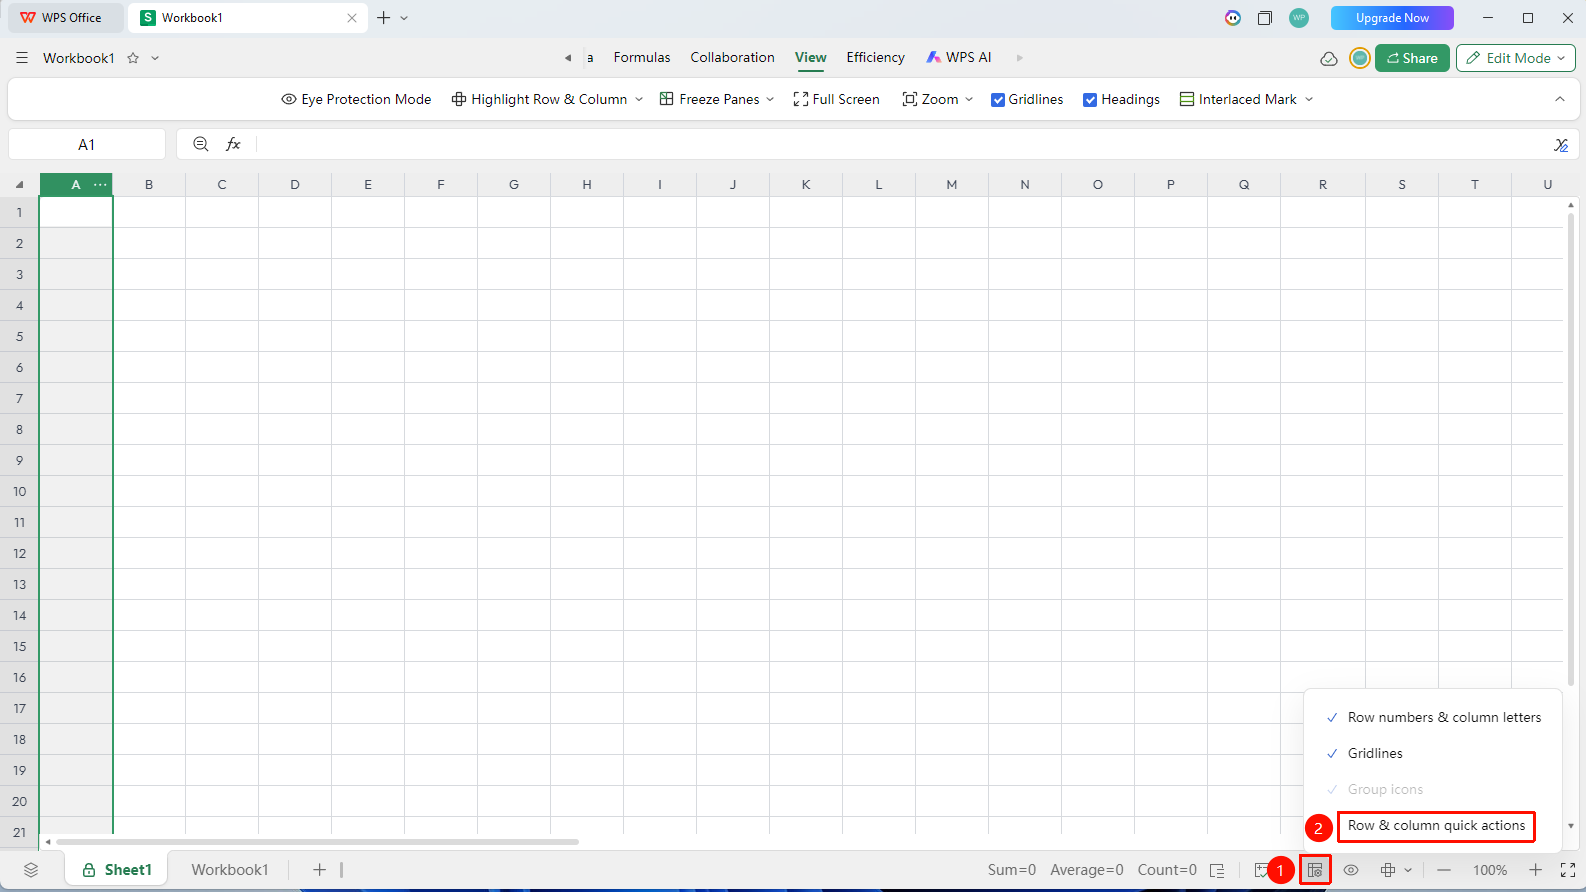The height and width of the screenshot is (892, 1586).
Task: Open the Collaboration tab
Action: pos(733,58)
